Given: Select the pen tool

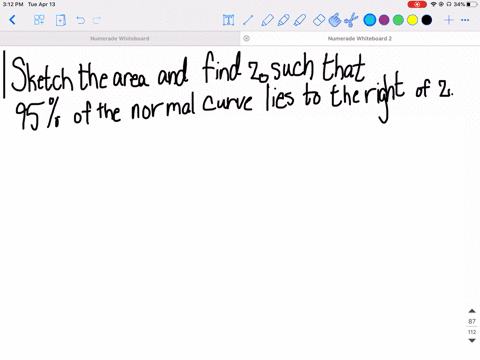Looking at the screenshot, I should point(267,20).
